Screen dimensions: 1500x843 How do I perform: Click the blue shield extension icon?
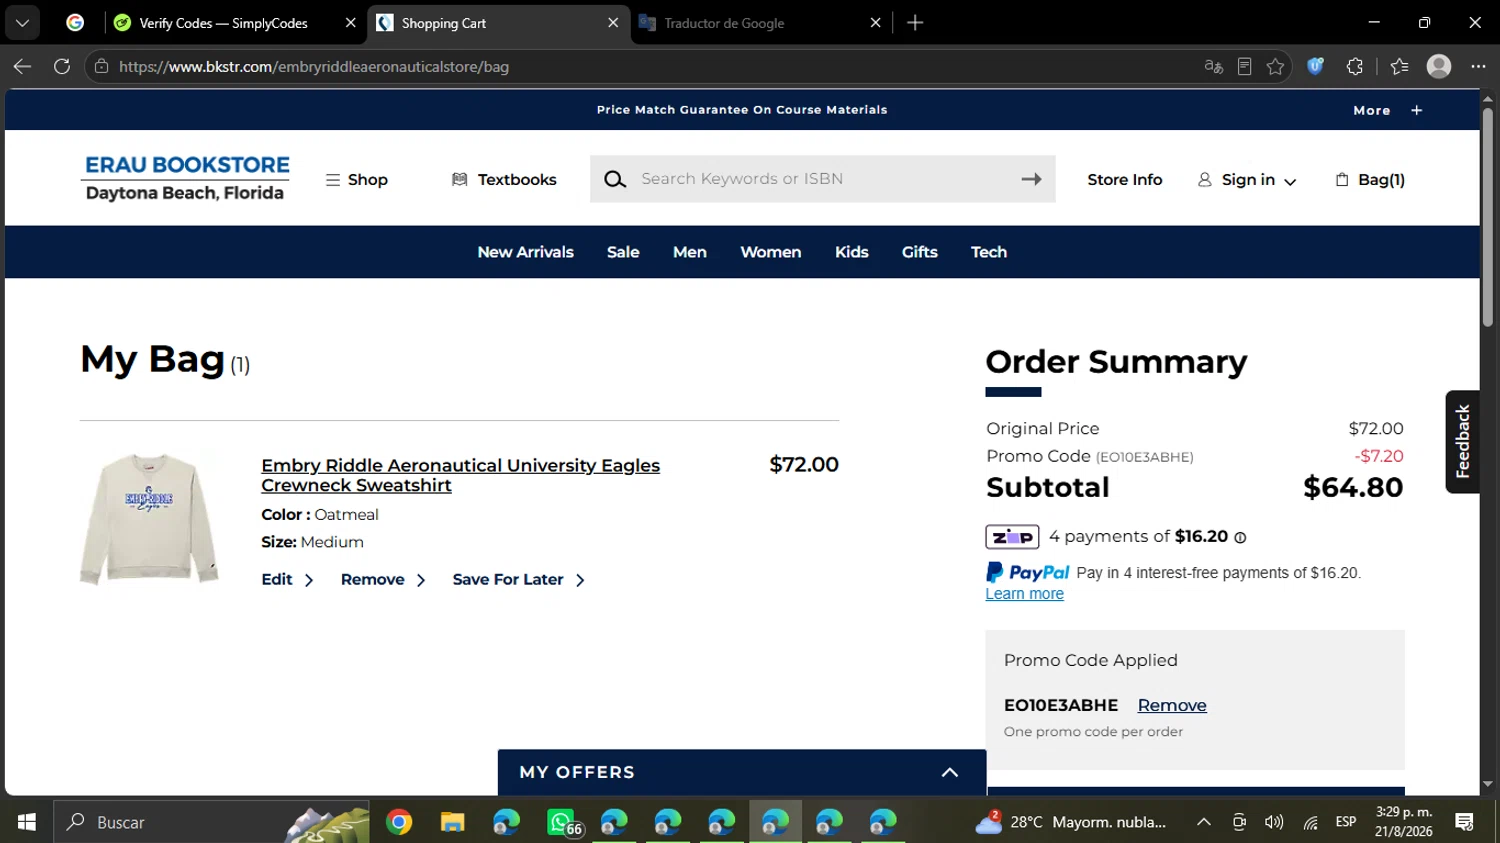[x=1316, y=67]
